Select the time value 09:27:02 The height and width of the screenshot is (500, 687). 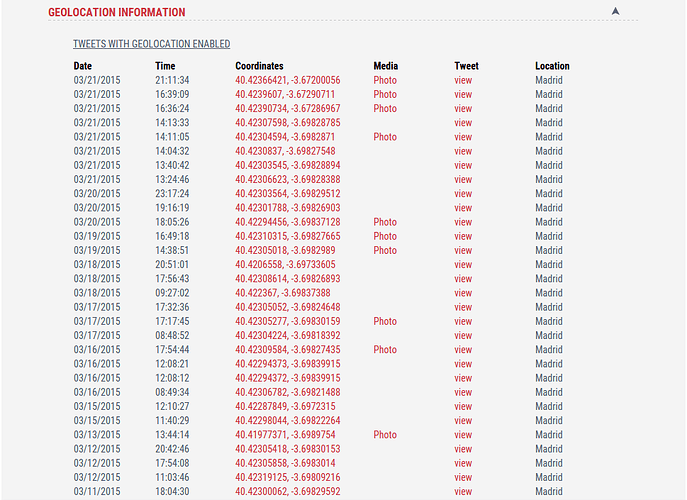coord(172,293)
